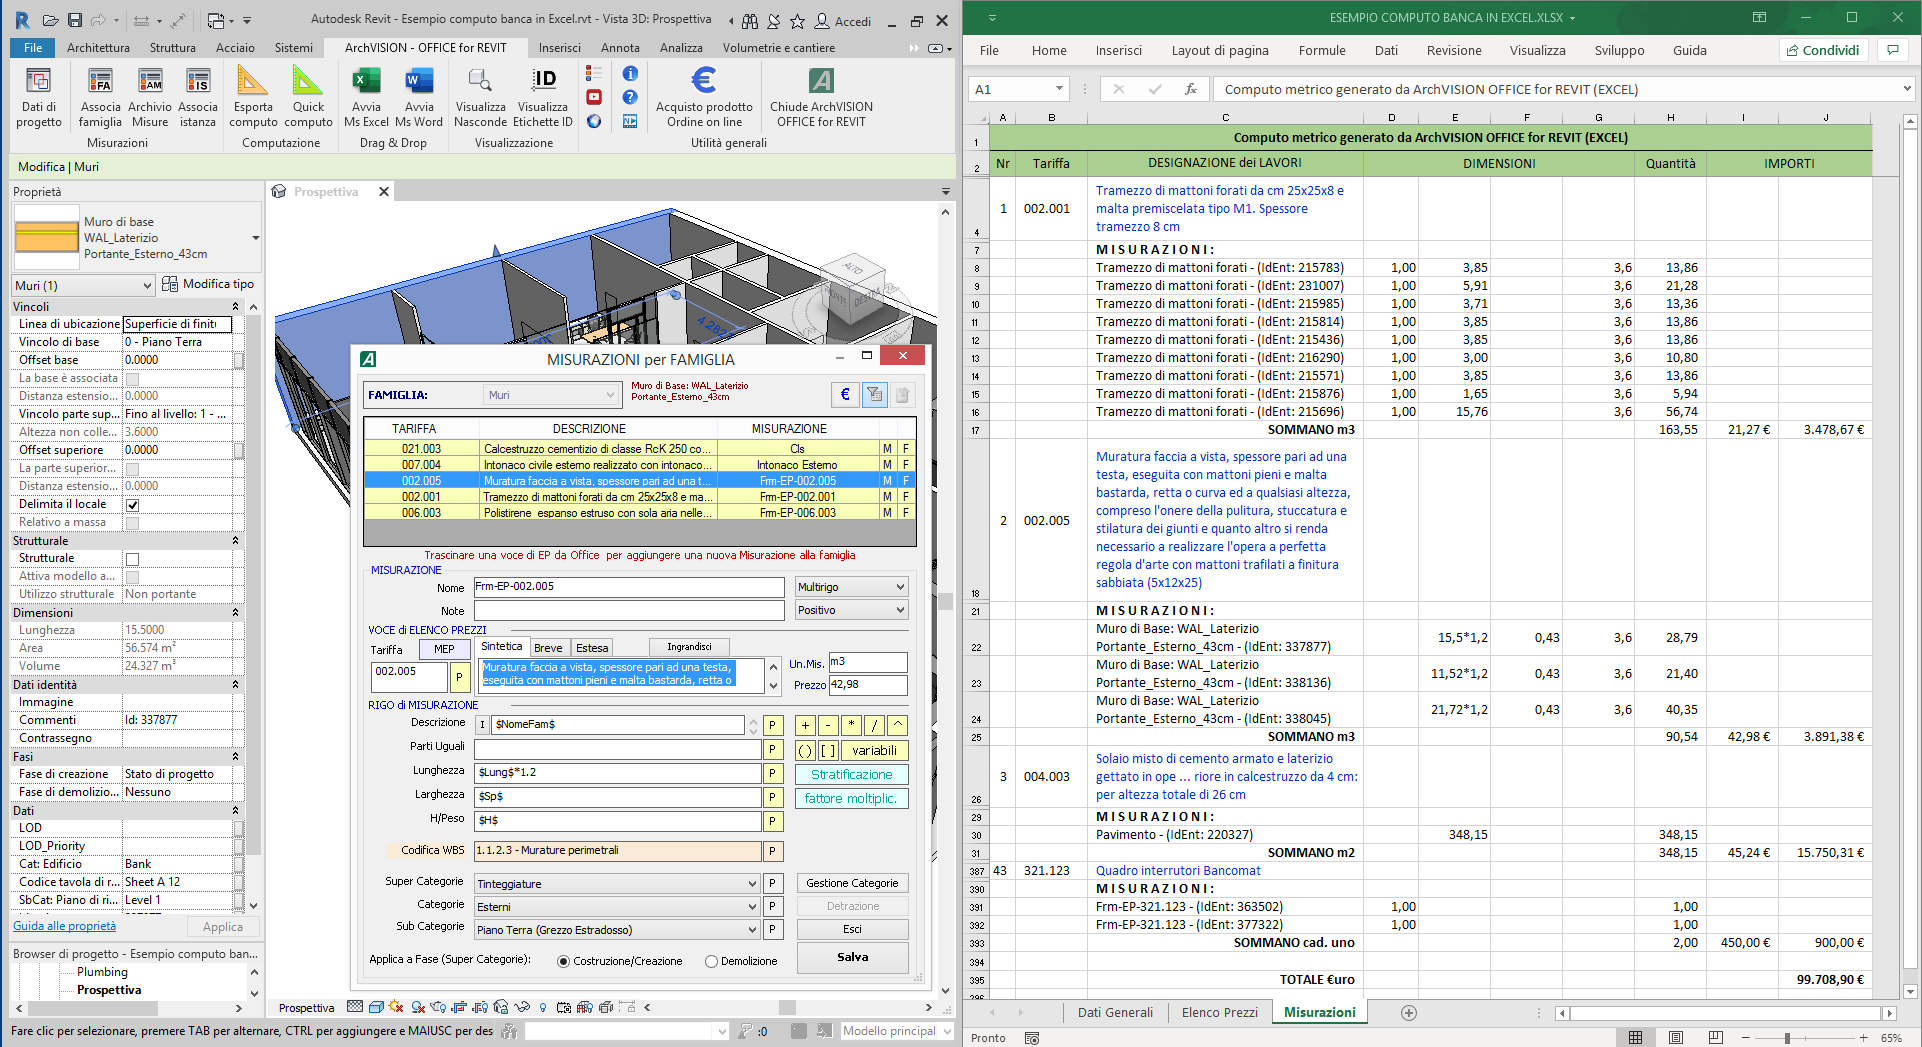This screenshot has height=1047, width=1922.
Task: Click Stratificazione button
Action: click(x=852, y=774)
